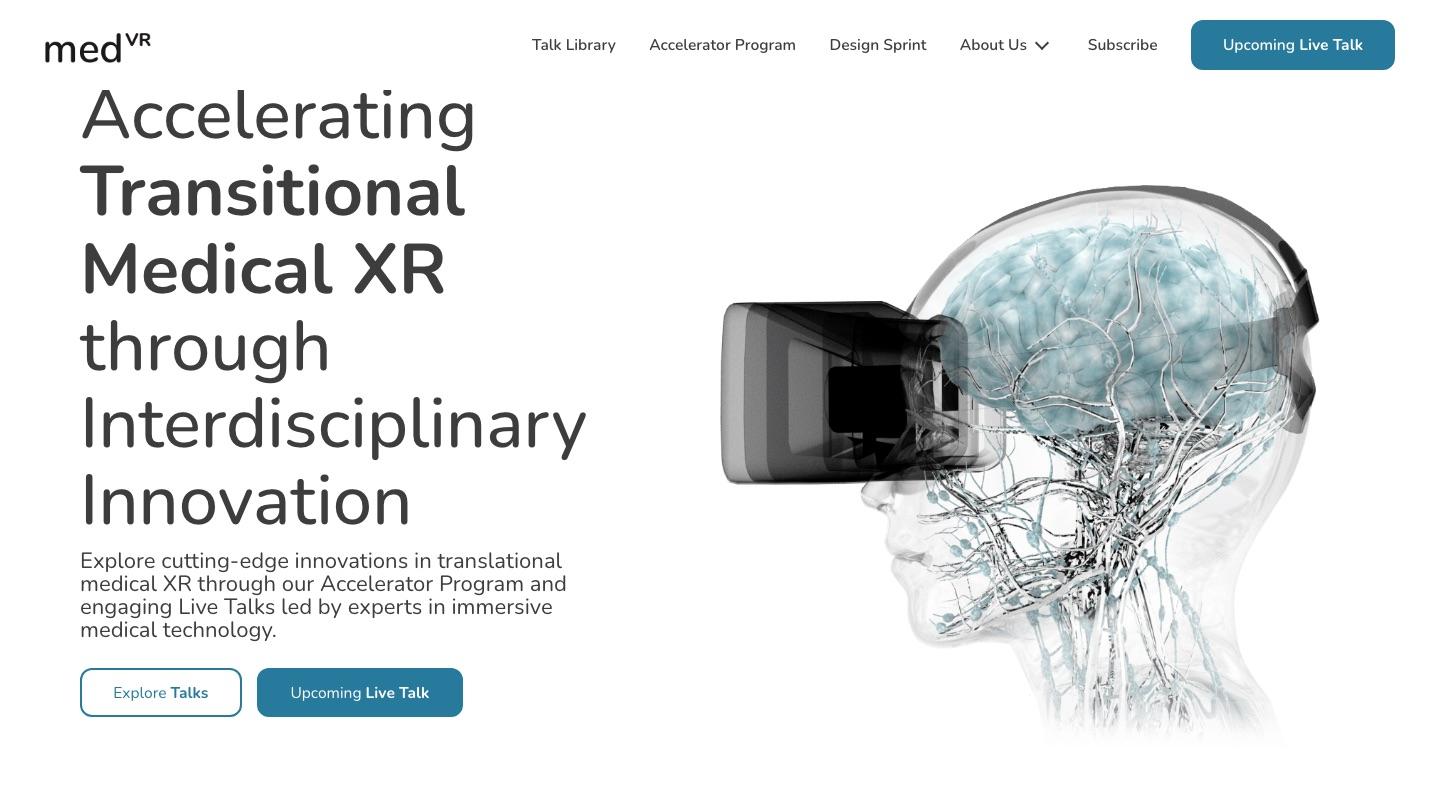The height and width of the screenshot is (810, 1440).
Task: Click the Subscribe nav link
Action: [1122, 45]
